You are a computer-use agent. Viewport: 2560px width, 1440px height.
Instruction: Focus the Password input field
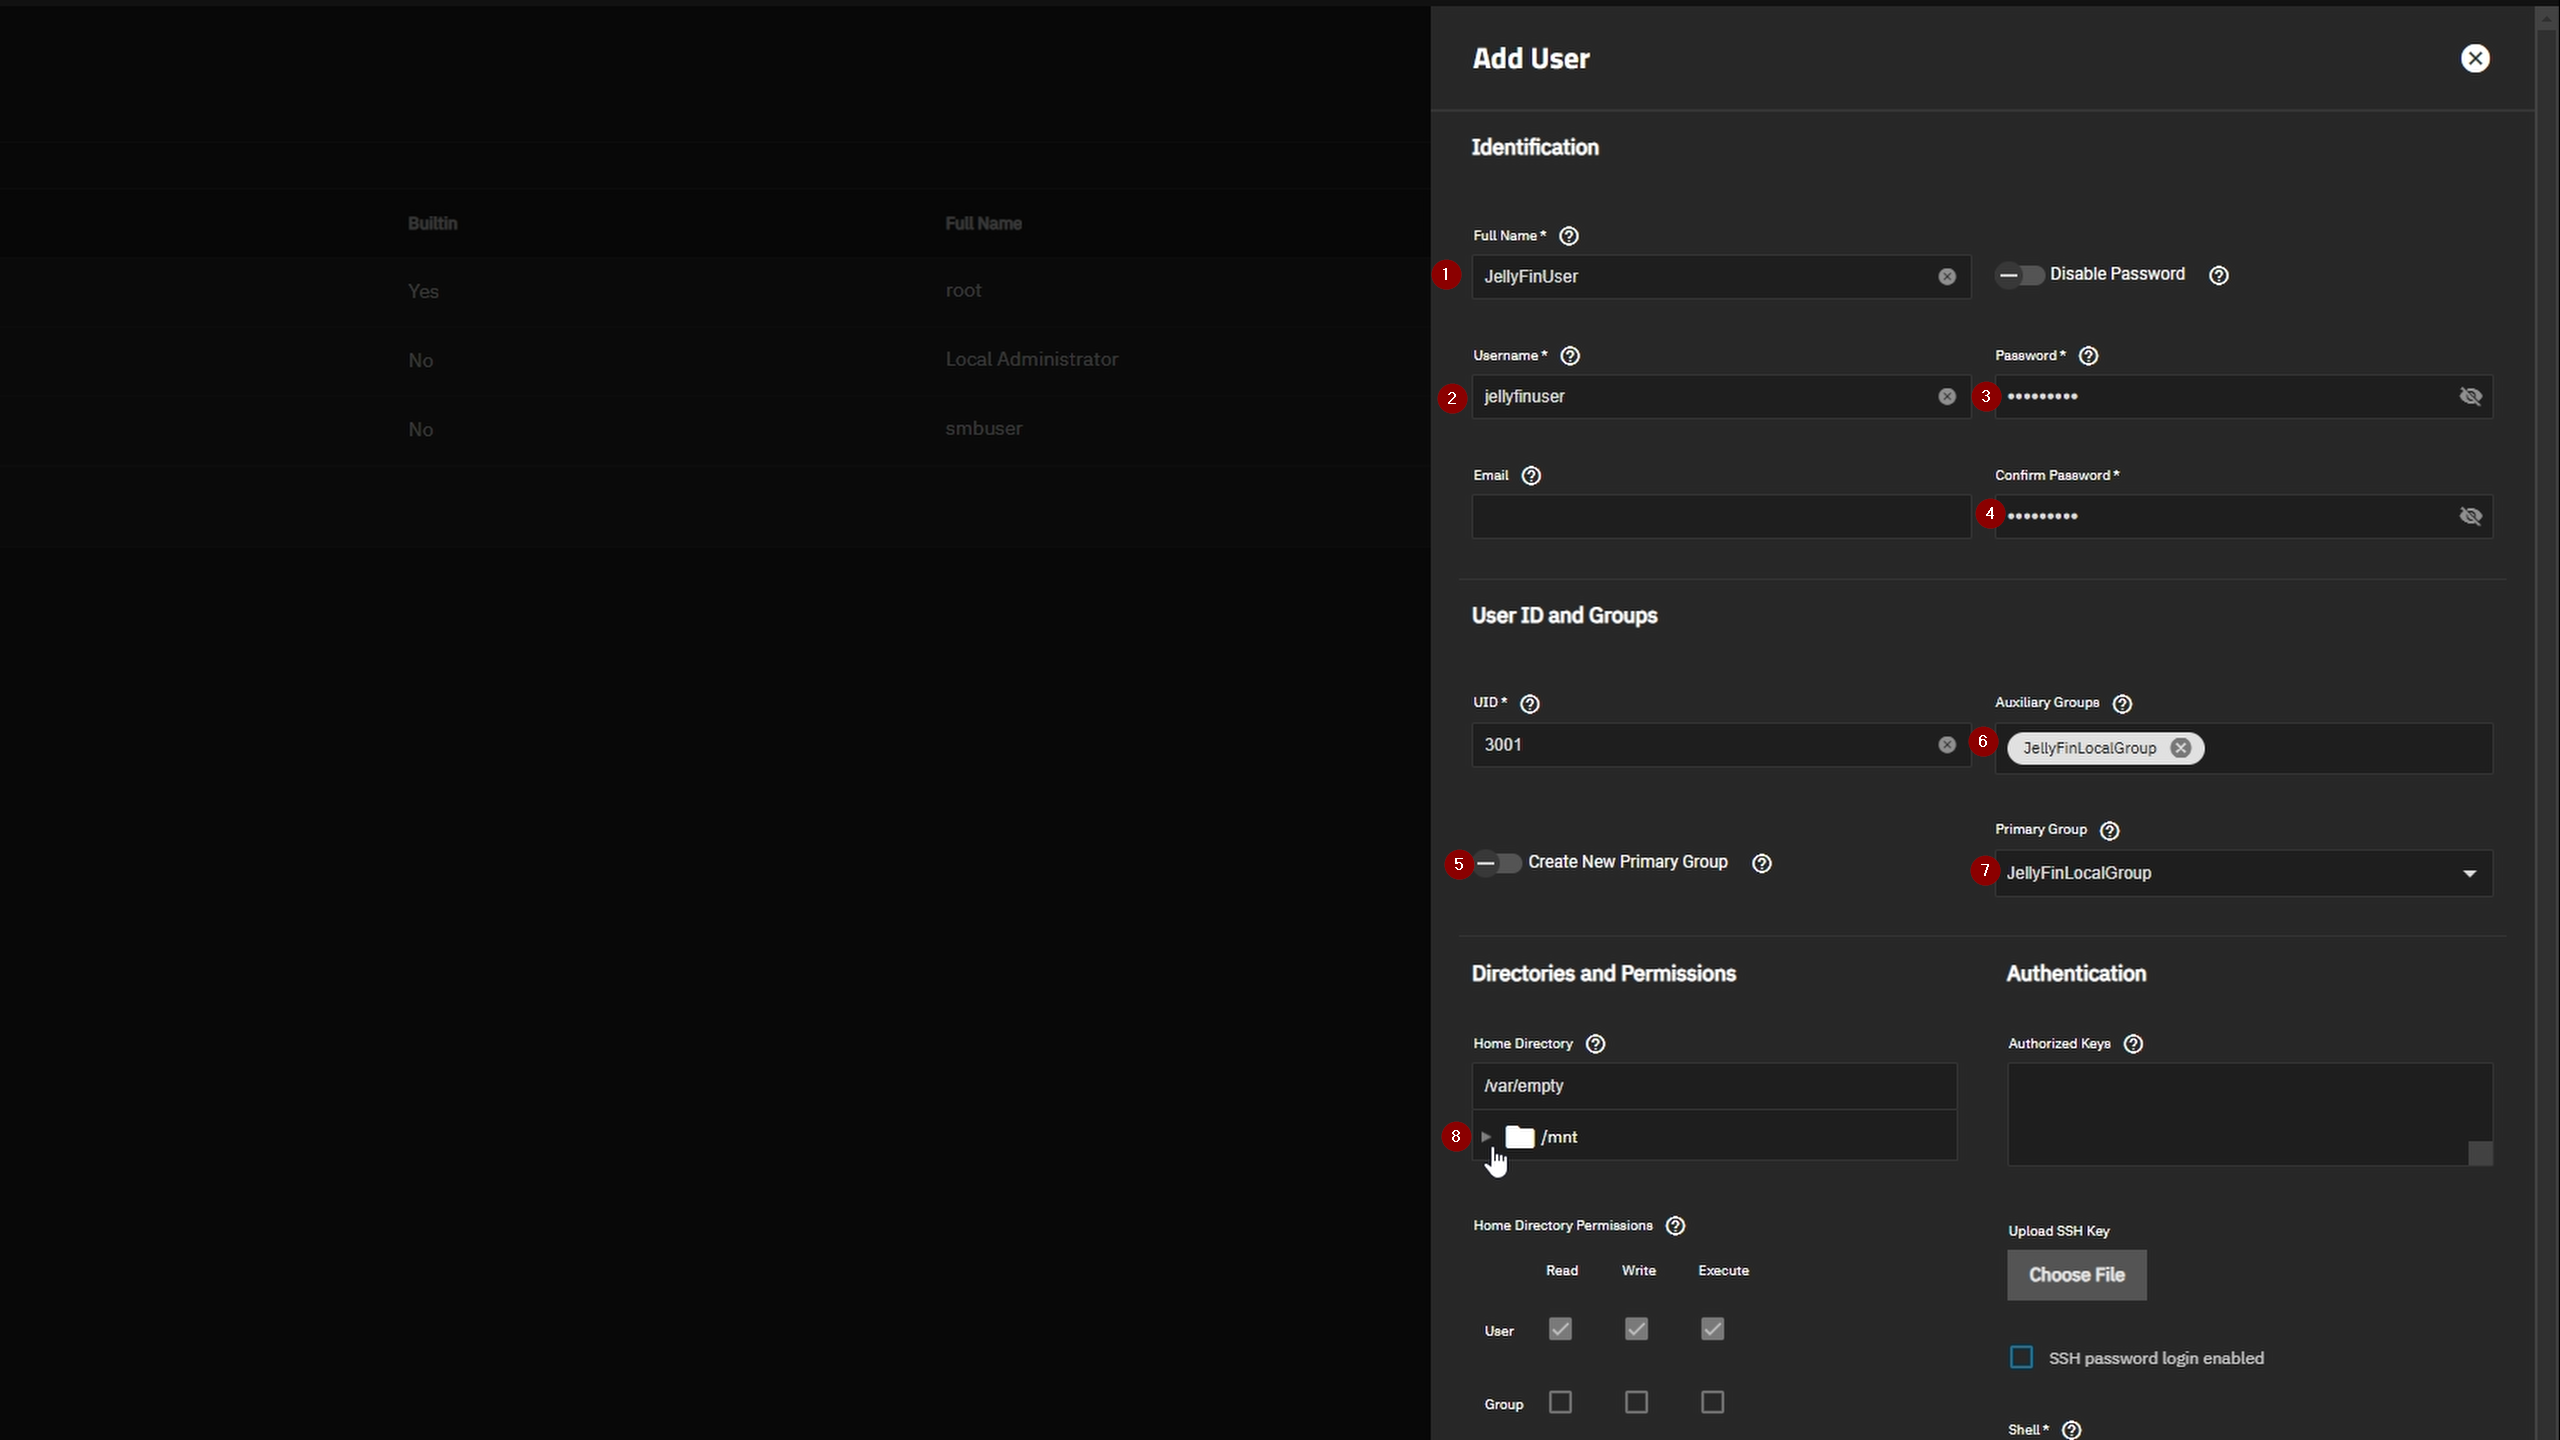click(2243, 397)
